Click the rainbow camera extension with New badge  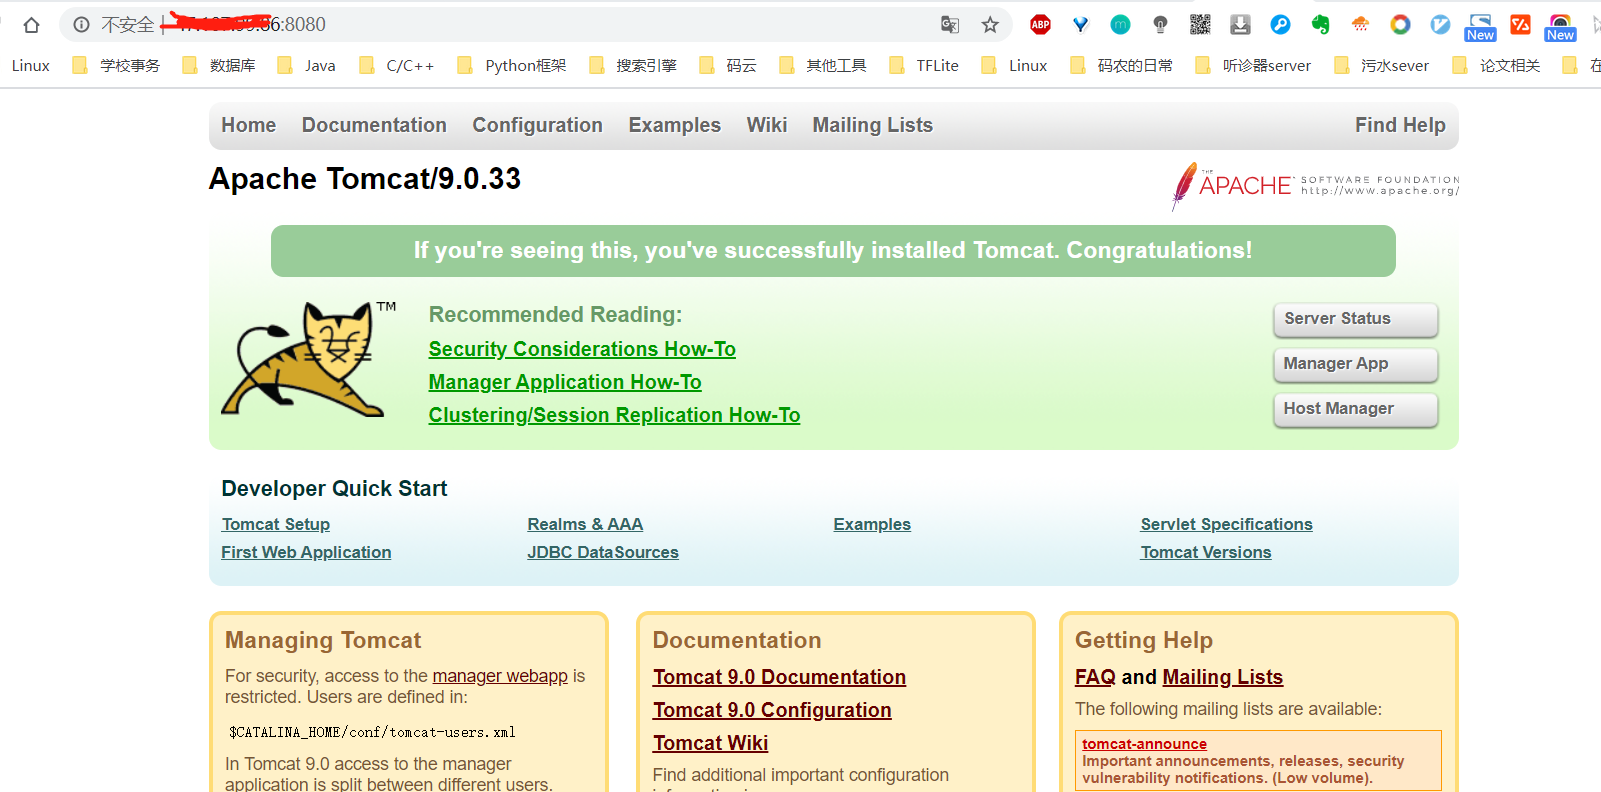[1560, 27]
